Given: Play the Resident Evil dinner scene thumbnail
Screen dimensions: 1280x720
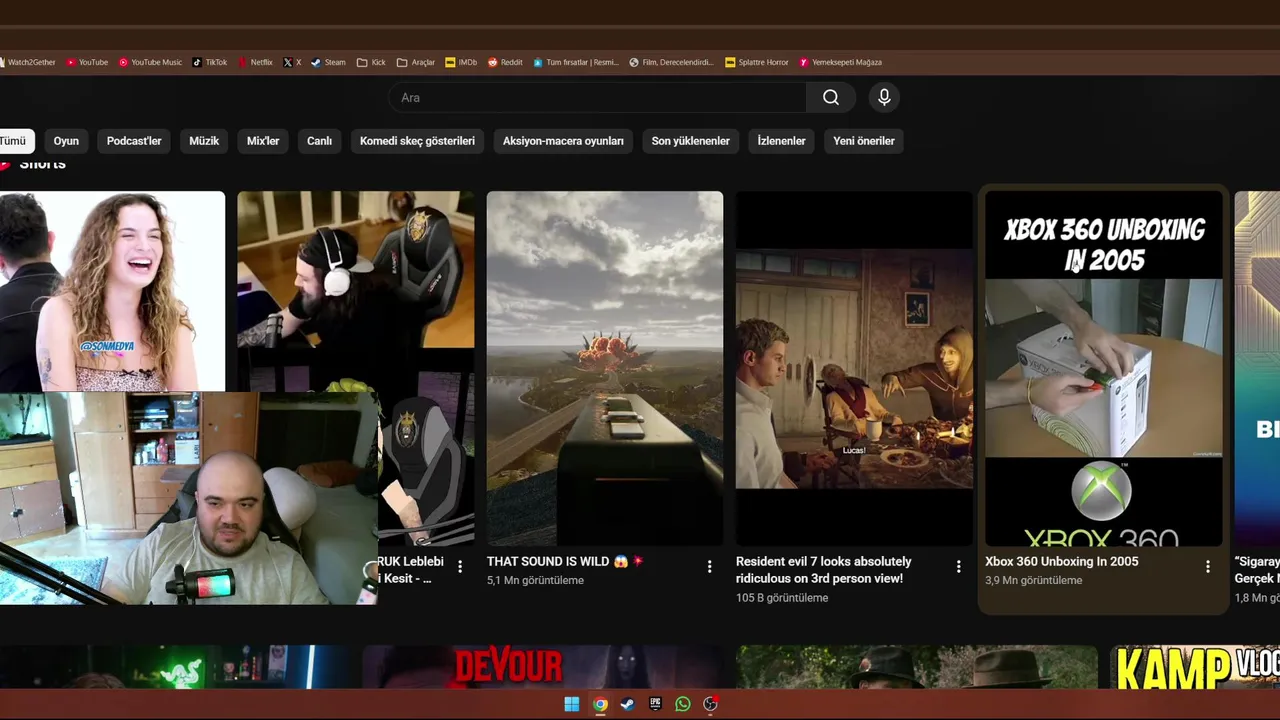Looking at the screenshot, I should [x=854, y=368].
